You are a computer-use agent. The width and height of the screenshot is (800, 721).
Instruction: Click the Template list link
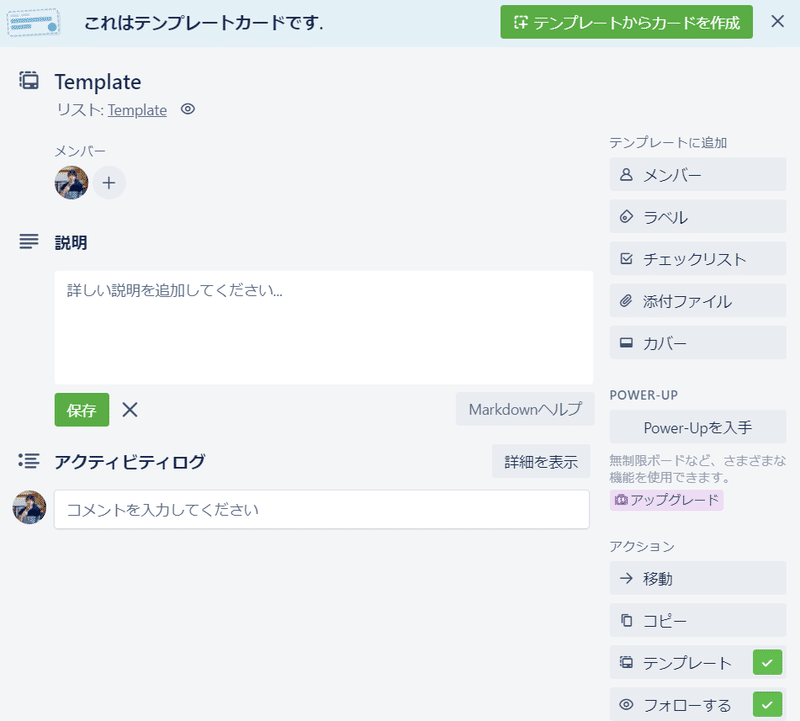(137, 110)
